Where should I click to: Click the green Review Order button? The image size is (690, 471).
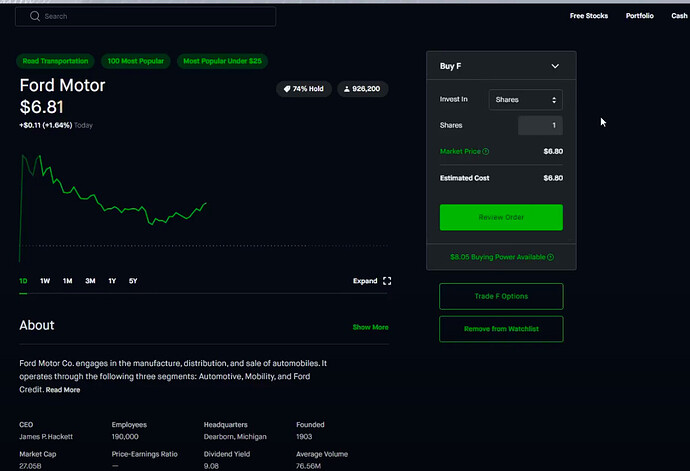[501, 217]
